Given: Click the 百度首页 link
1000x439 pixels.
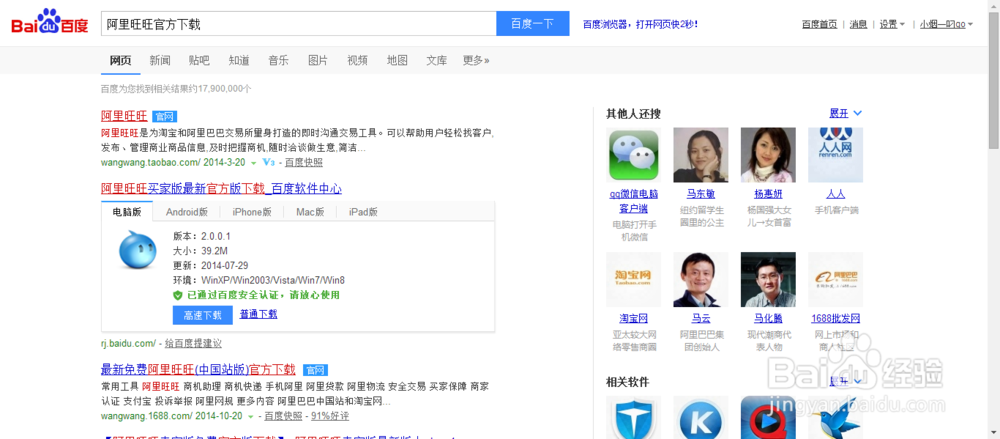Looking at the screenshot, I should 820,24.
